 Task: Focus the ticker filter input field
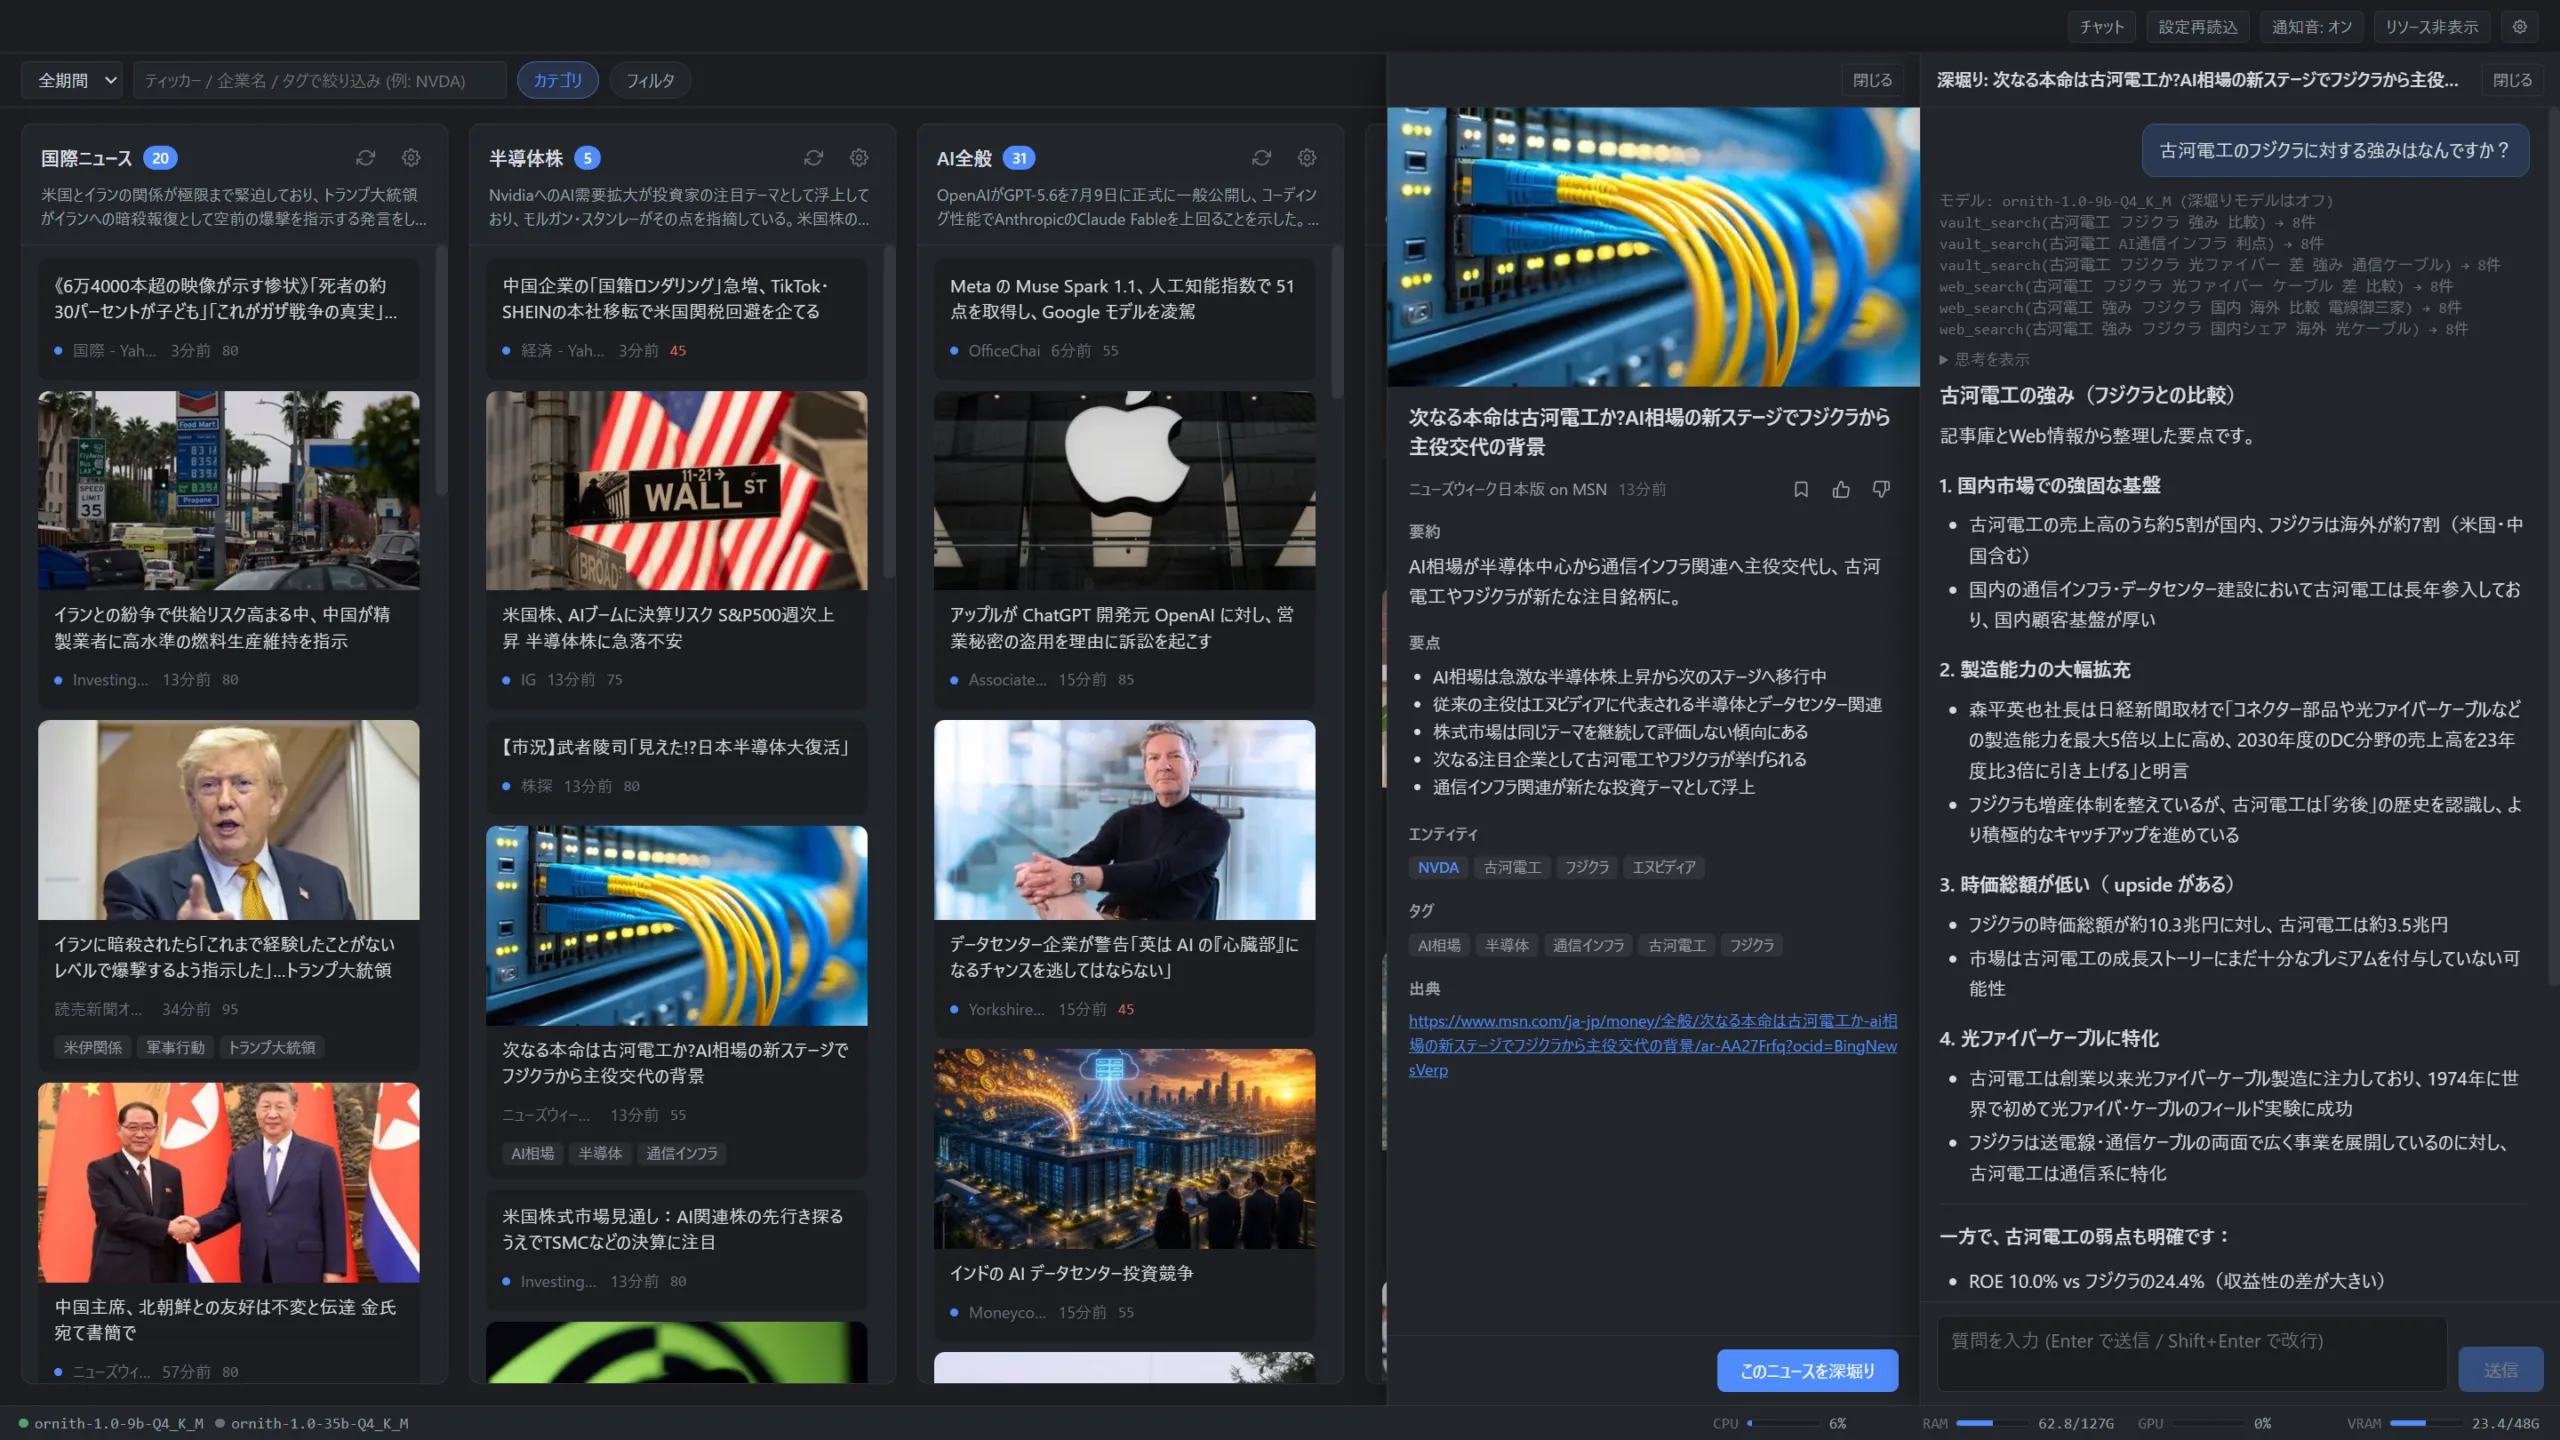coord(320,80)
